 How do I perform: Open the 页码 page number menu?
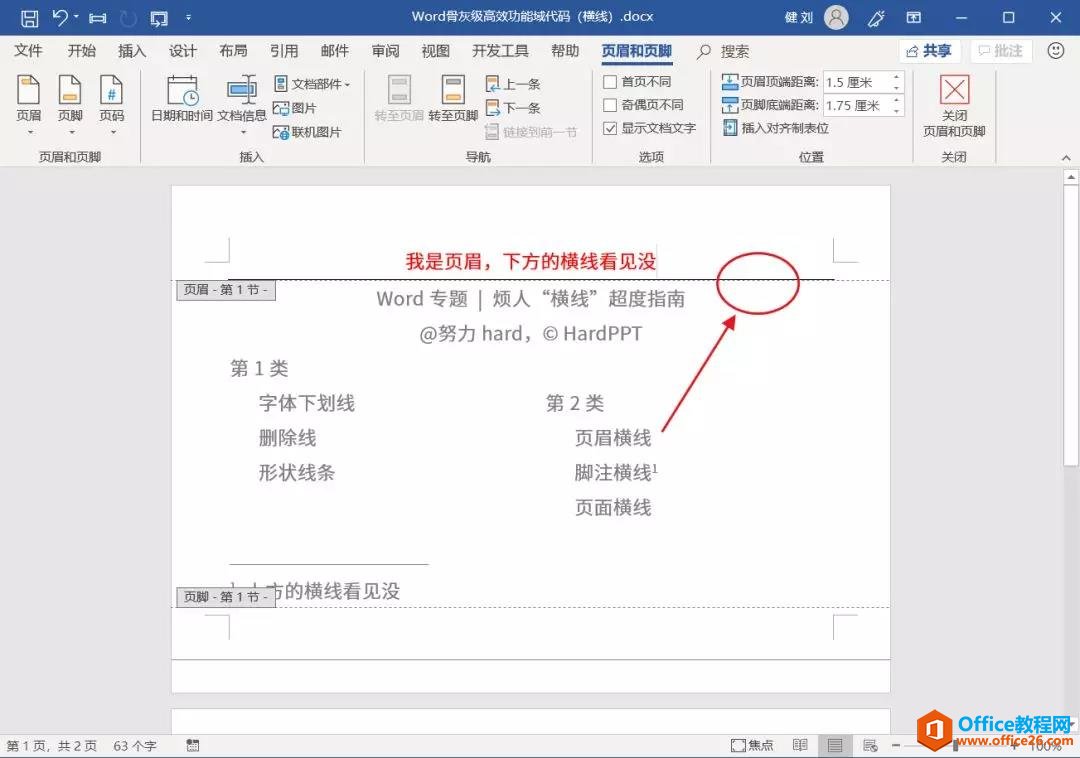(112, 104)
